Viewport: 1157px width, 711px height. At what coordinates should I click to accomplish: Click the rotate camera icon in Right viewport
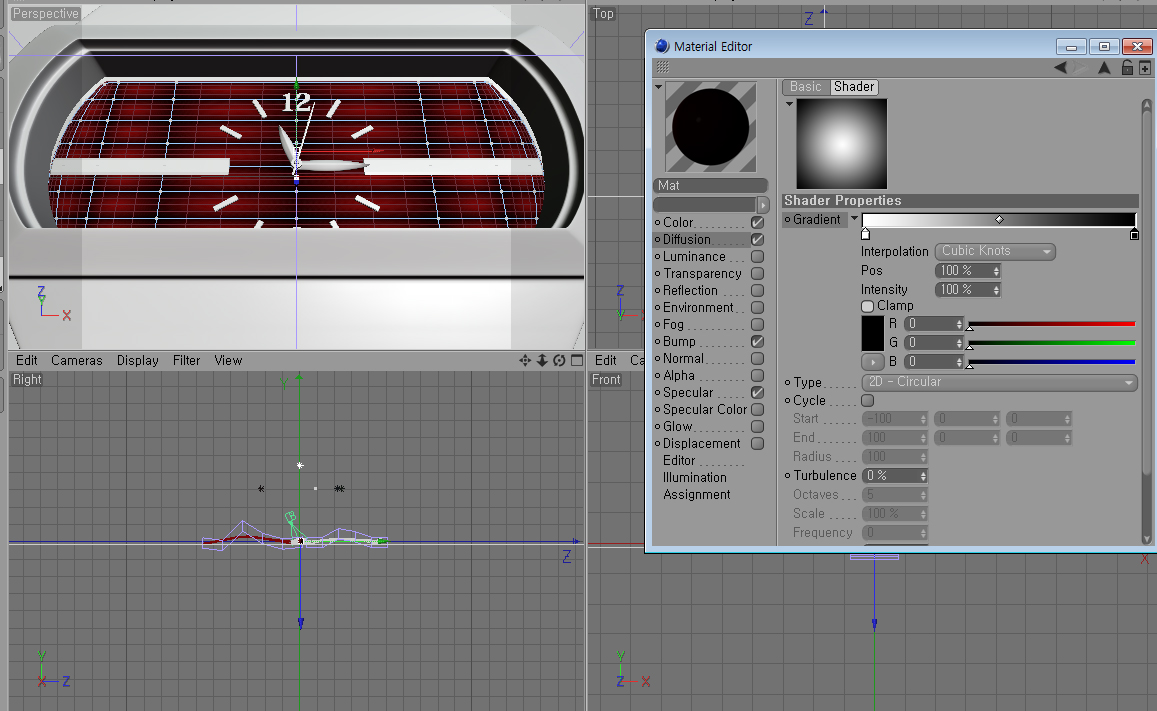pos(559,360)
